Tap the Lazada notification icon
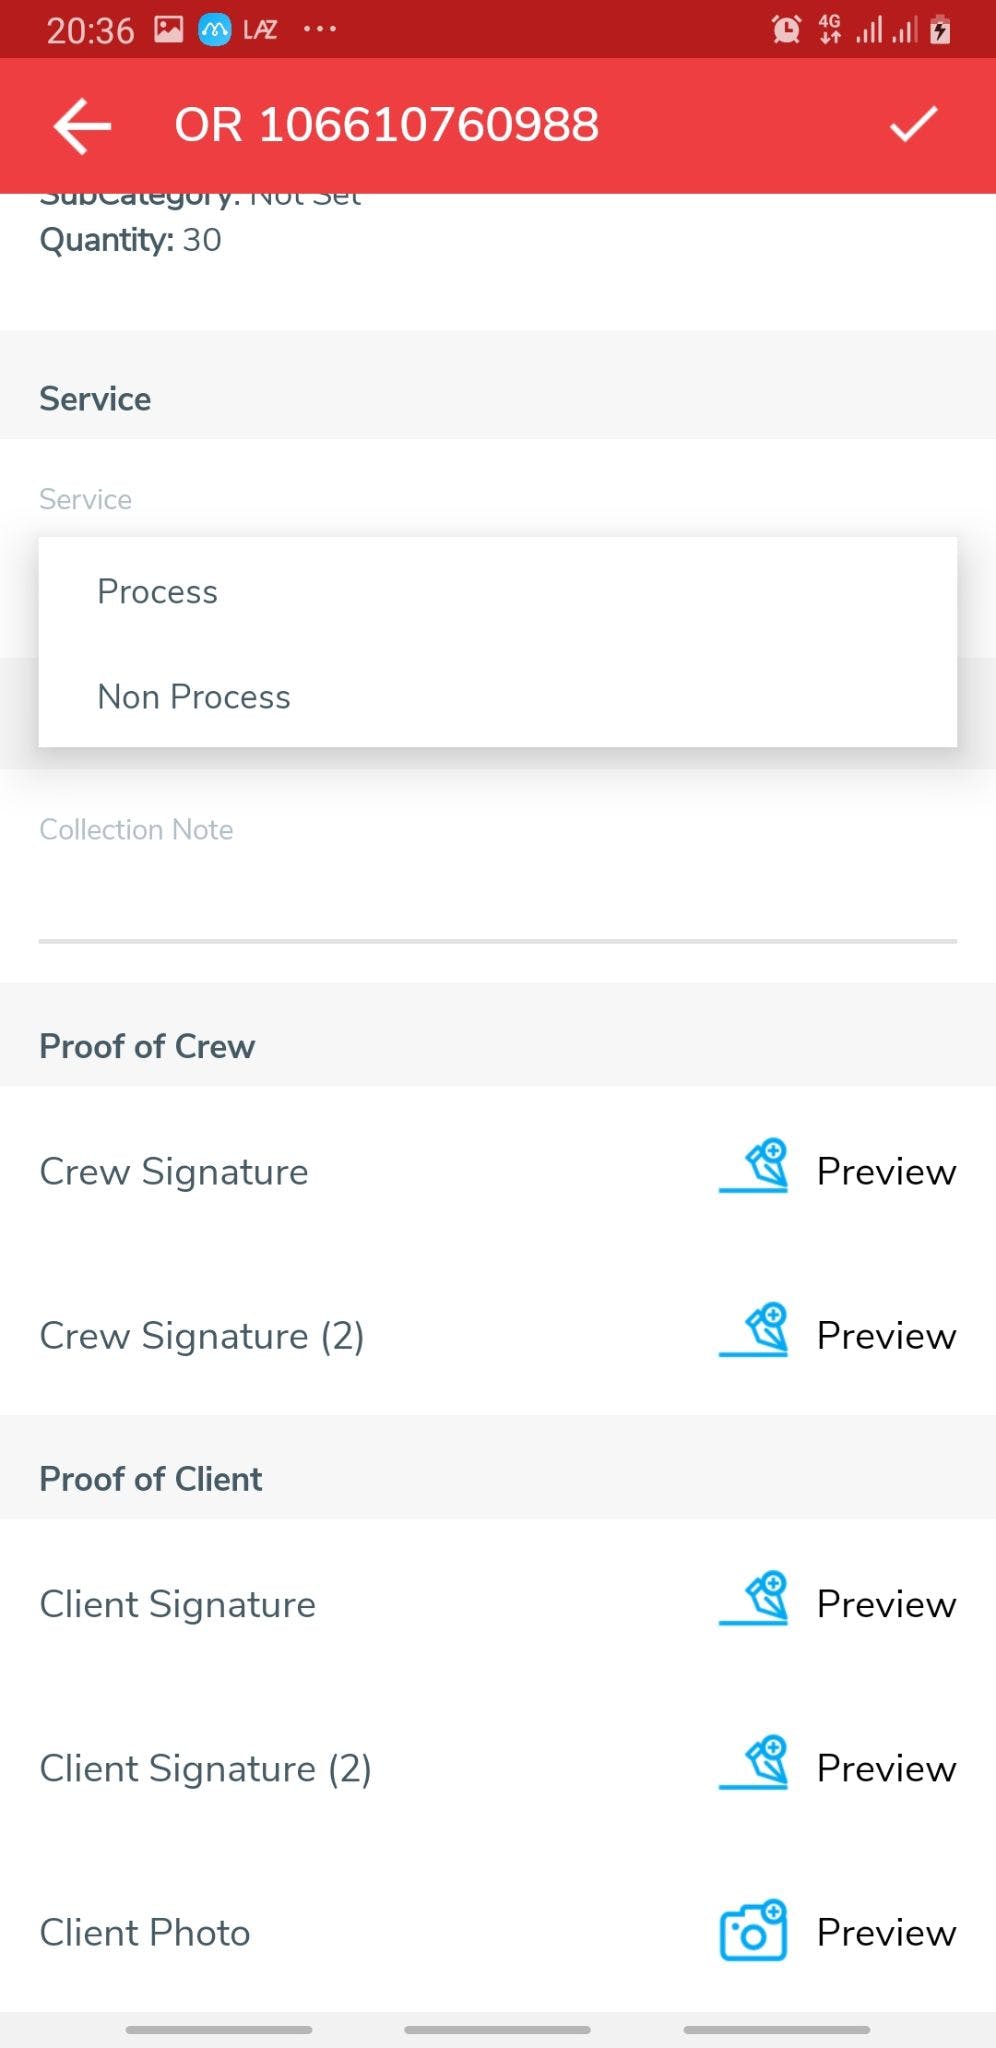The width and height of the screenshot is (996, 2048). coord(260,30)
